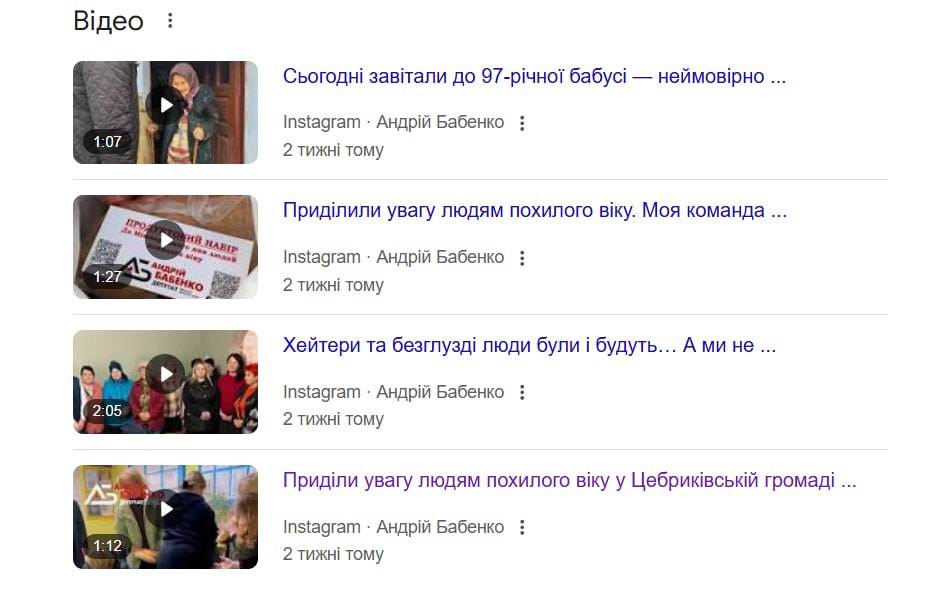The height and width of the screenshot is (598, 941).
Task: Open the three-dot menu beside Відео heading
Action: click(x=170, y=21)
